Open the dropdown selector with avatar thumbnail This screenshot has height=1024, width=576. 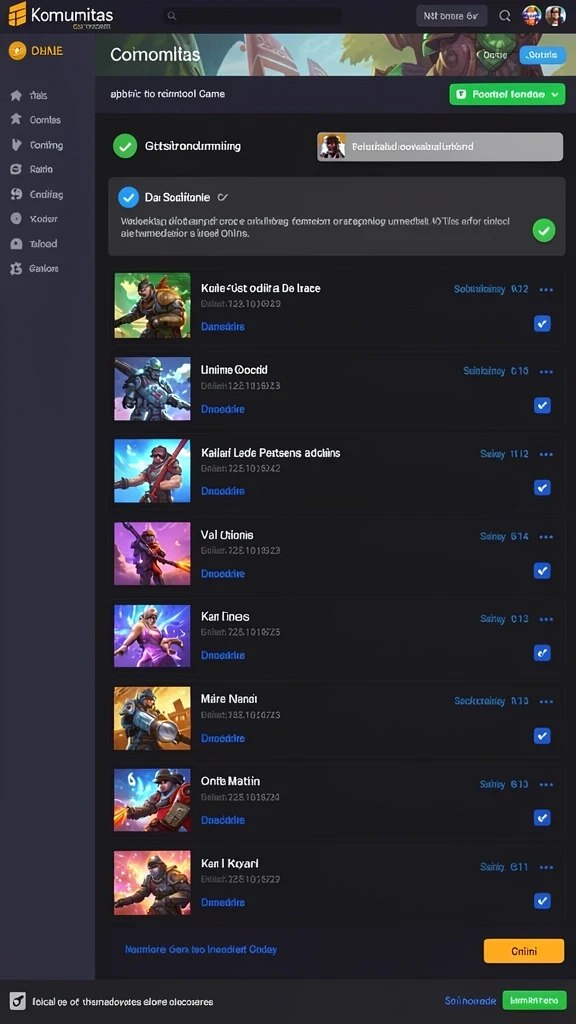440,147
